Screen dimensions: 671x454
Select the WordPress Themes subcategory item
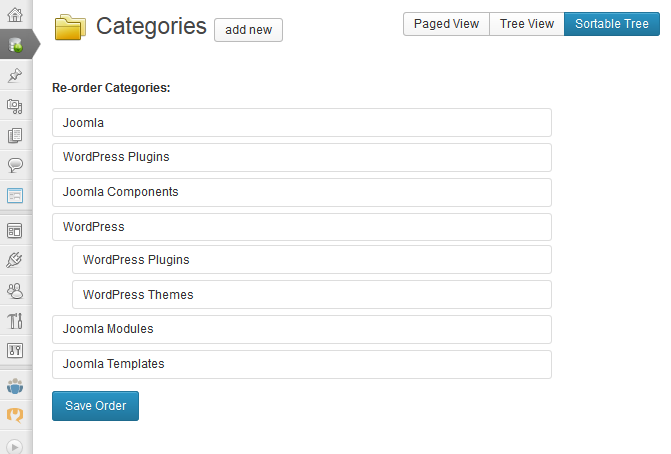click(x=312, y=294)
